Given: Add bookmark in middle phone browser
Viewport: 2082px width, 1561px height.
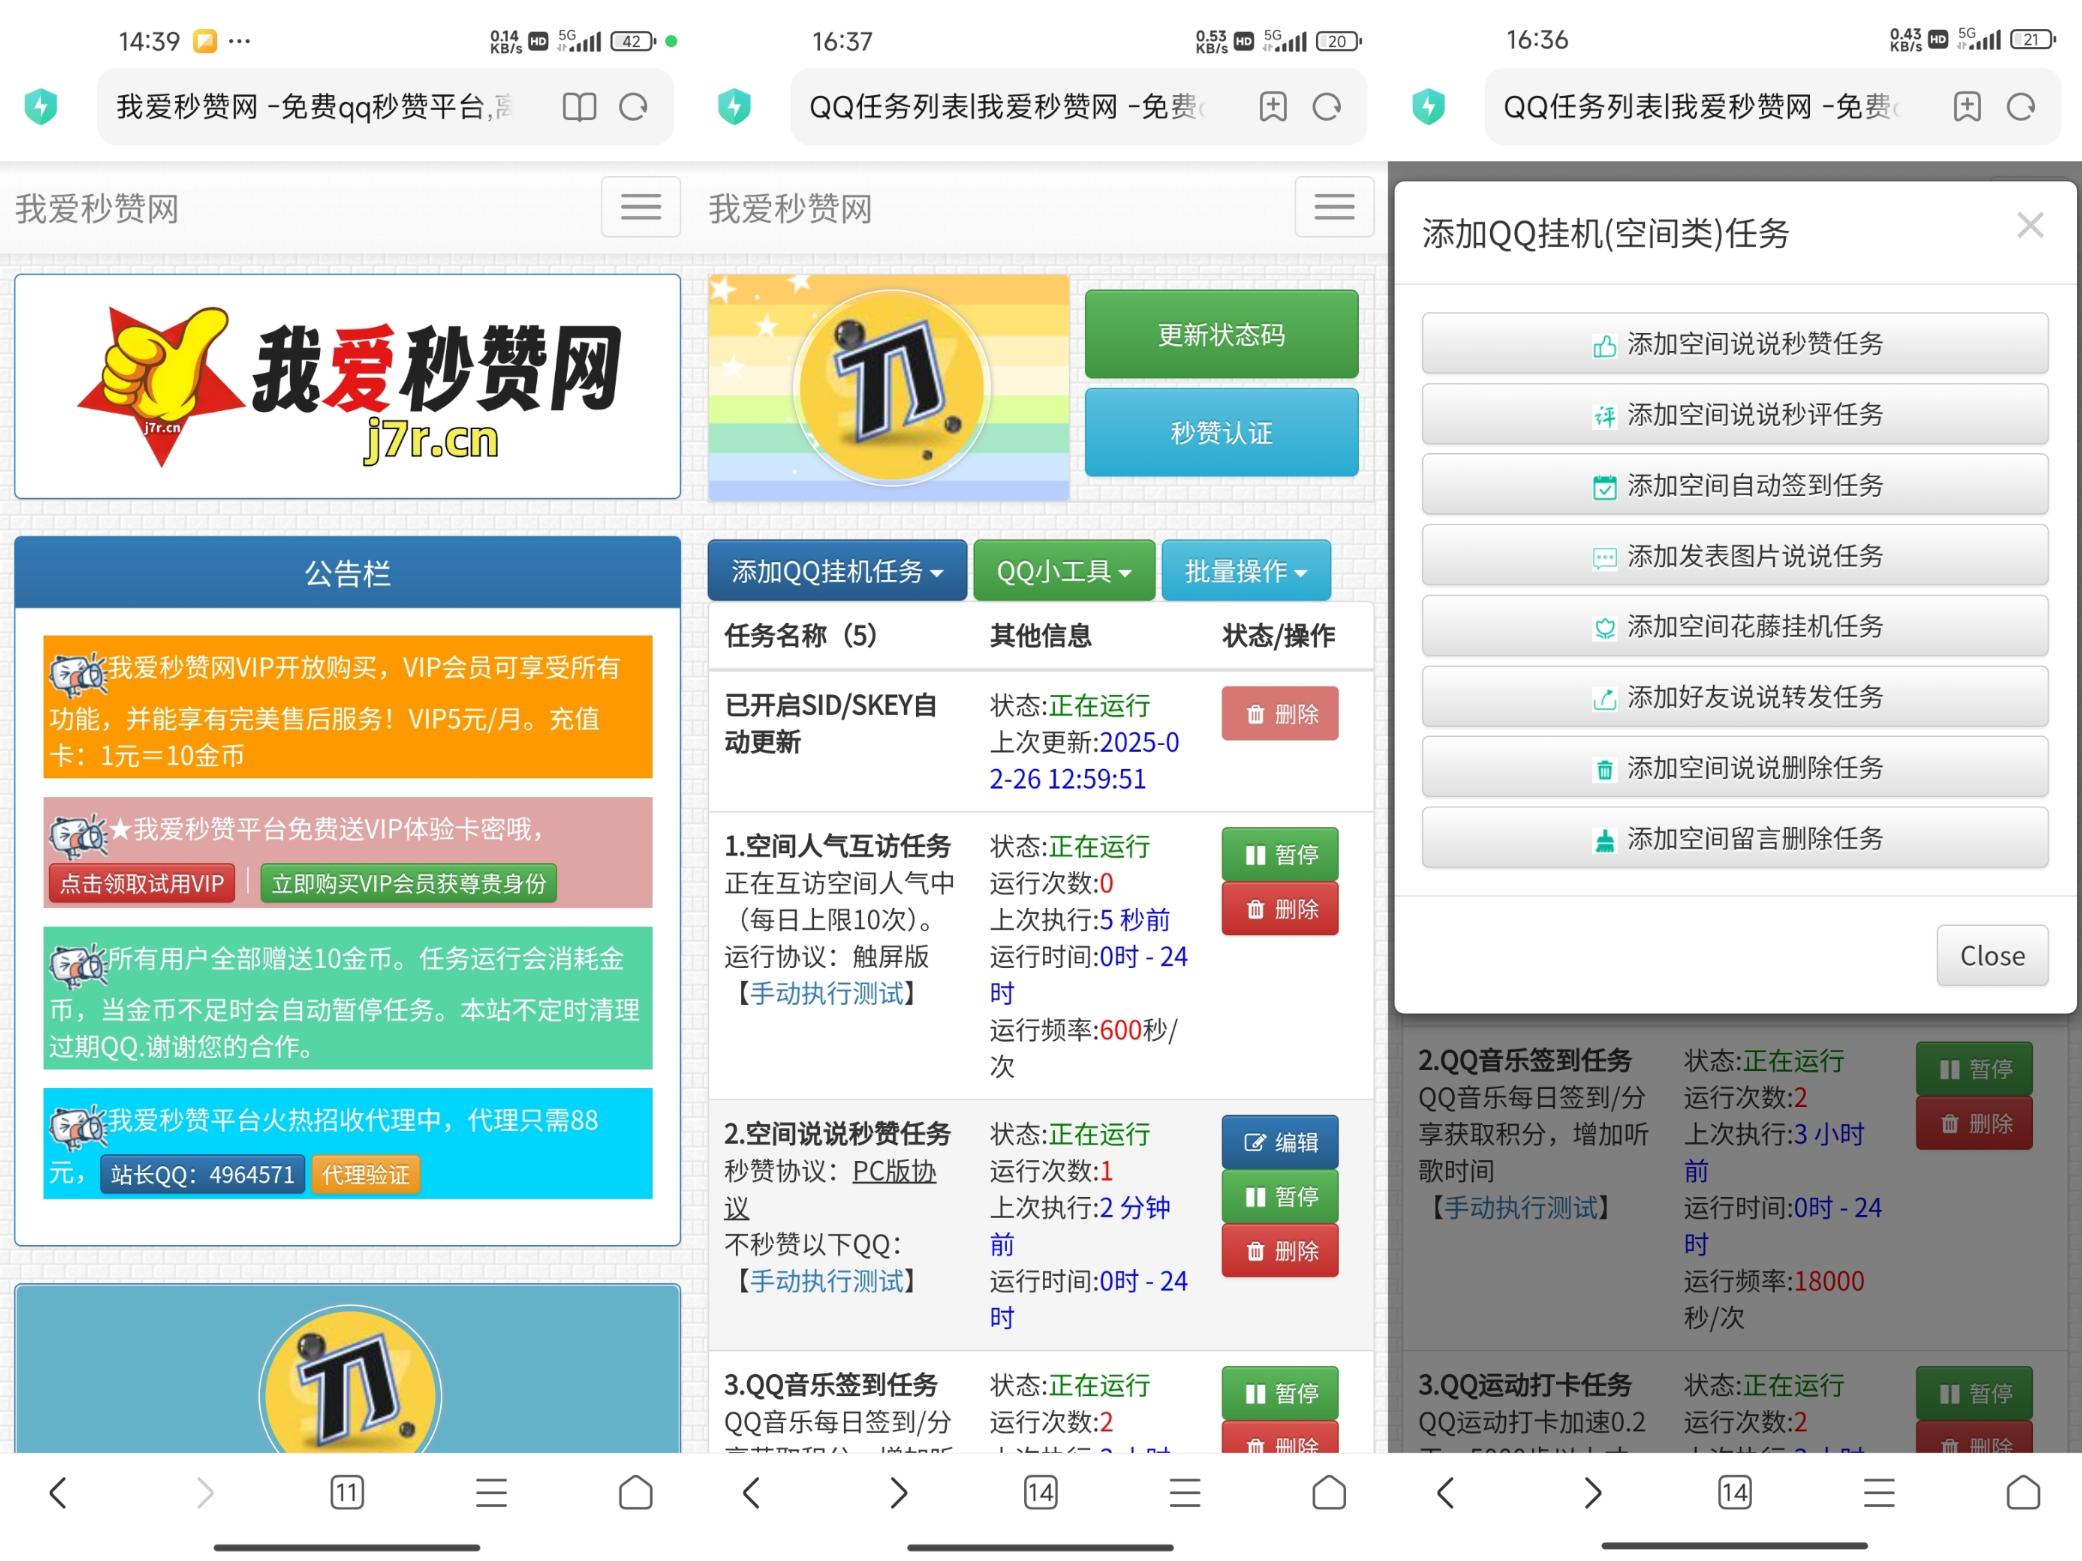Looking at the screenshot, I should (1273, 107).
